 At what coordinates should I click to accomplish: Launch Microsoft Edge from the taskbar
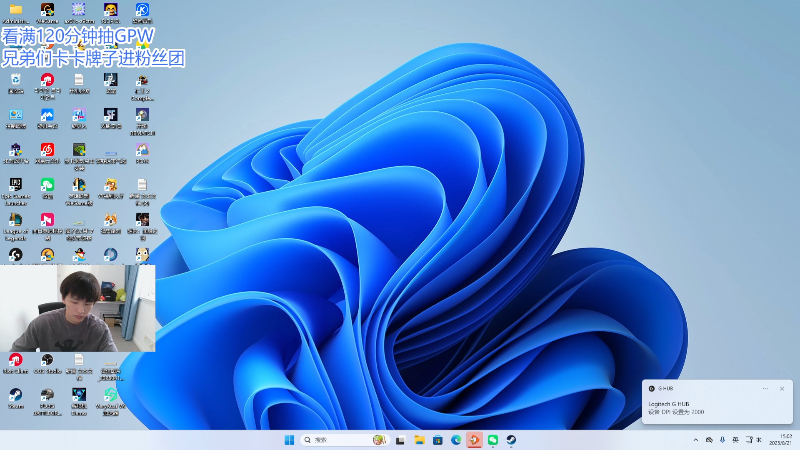pos(456,440)
